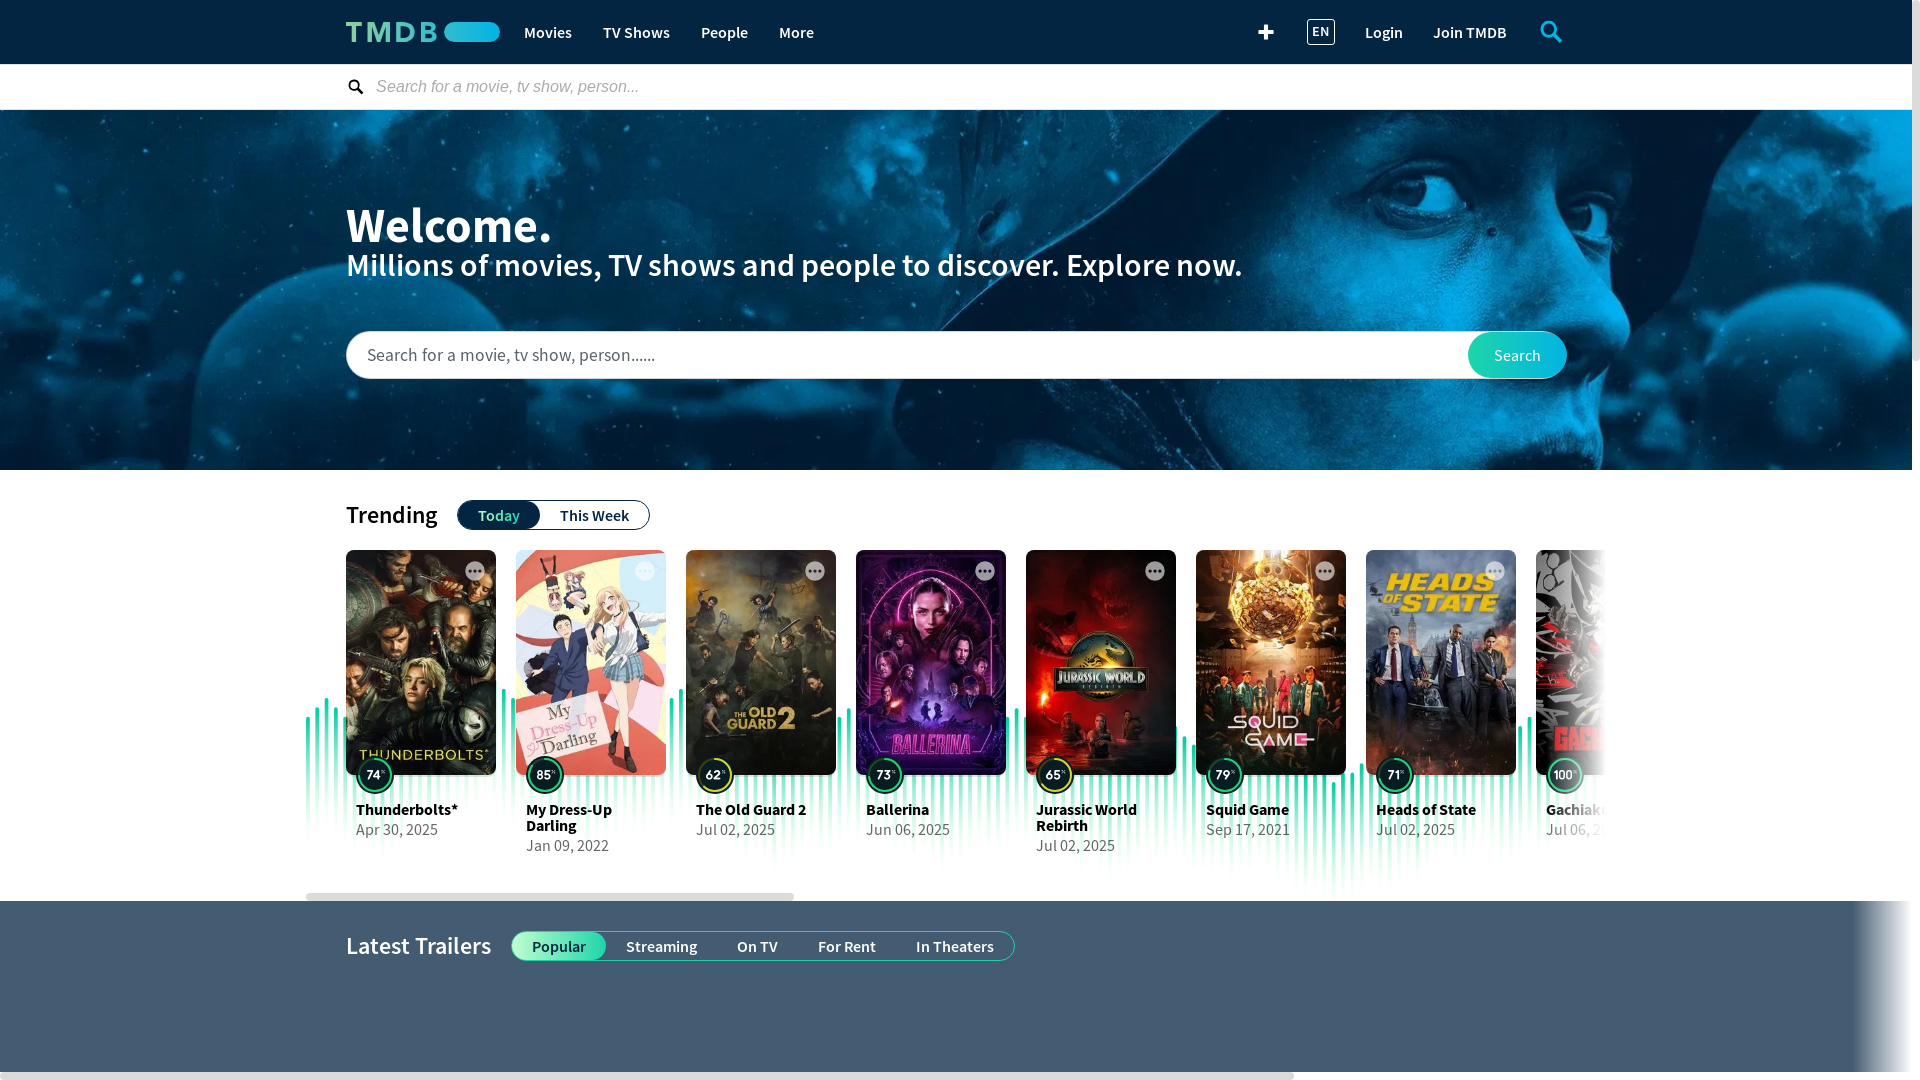Image resolution: width=1920 pixels, height=1080 pixels.
Task: Open My Dress-Up Darling title link
Action: coord(569,817)
